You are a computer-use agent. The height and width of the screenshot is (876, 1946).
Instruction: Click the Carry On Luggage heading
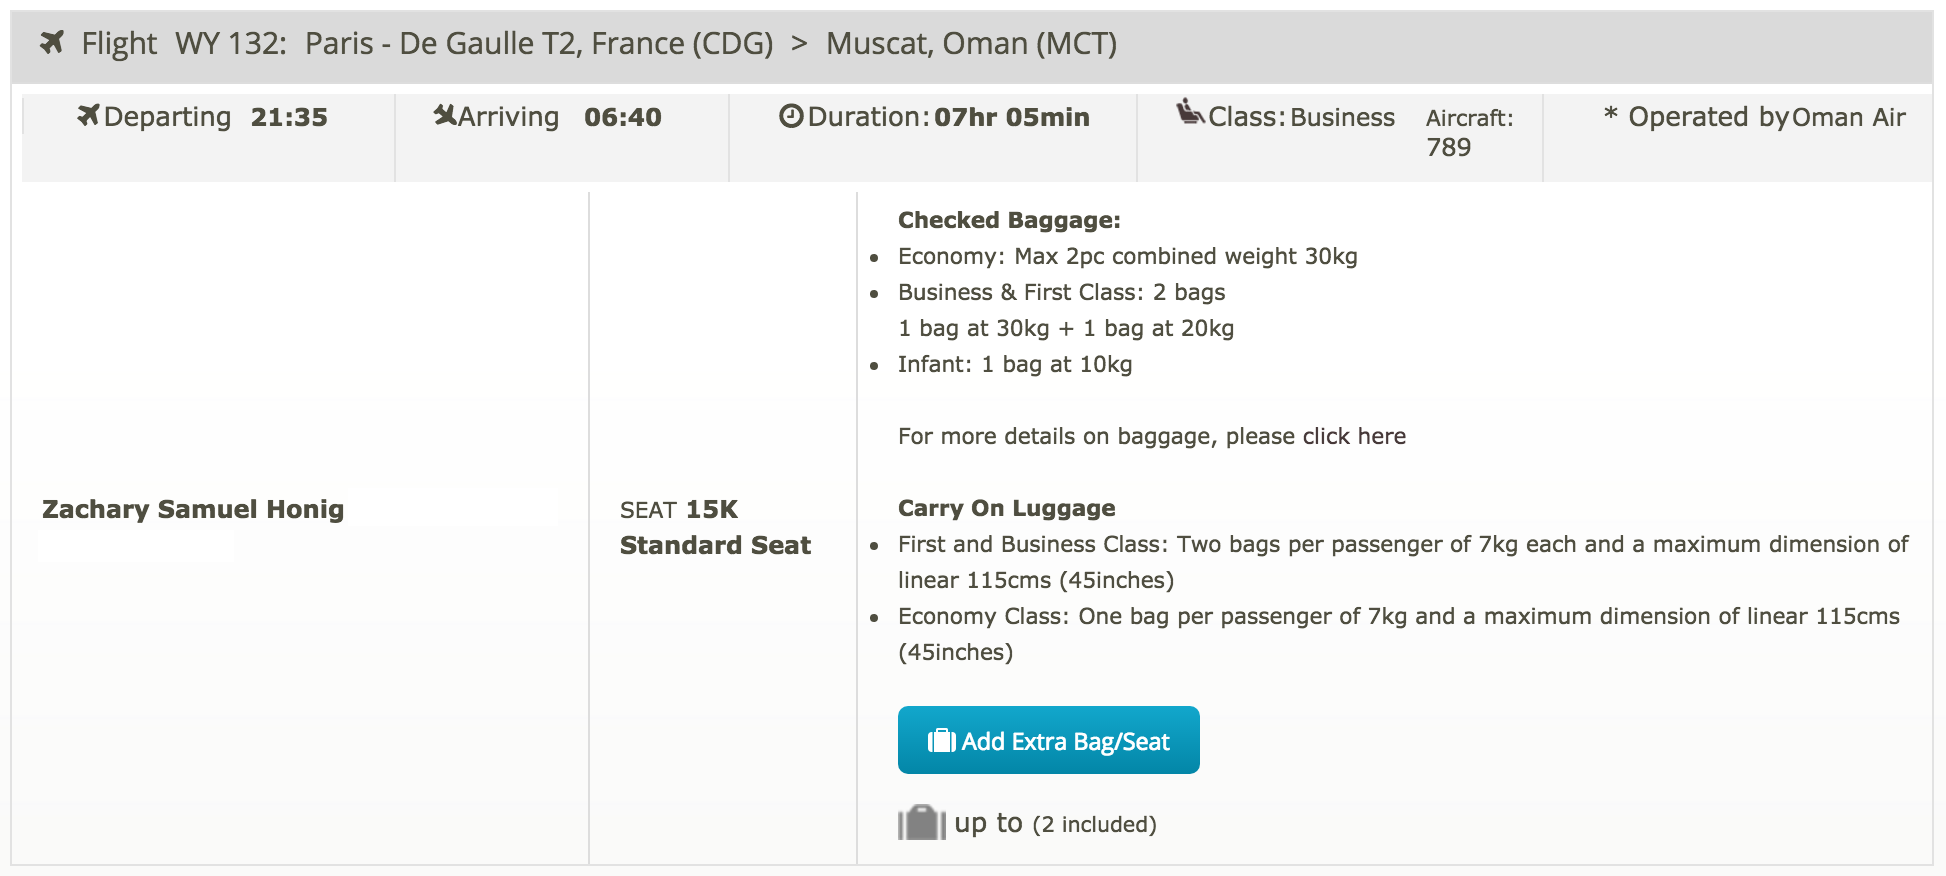[x=1006, y=508]
